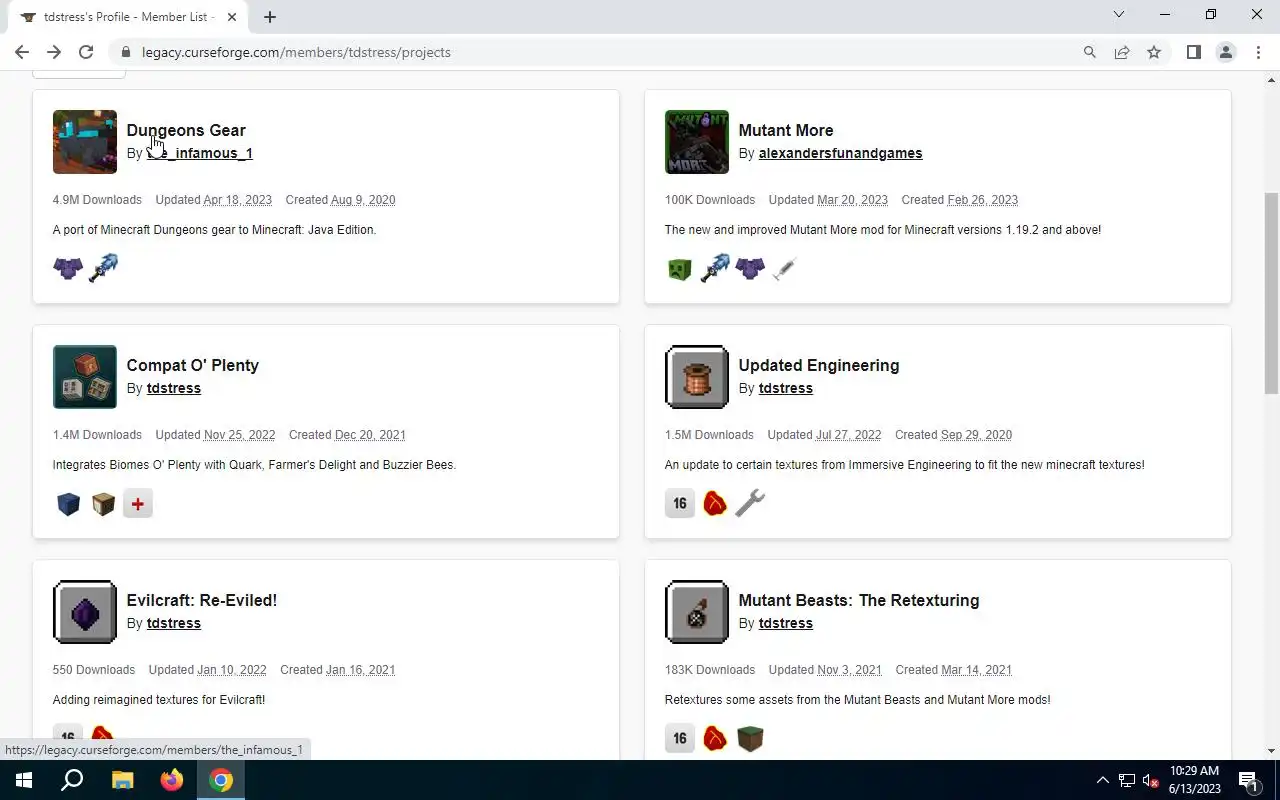Click the red plus icon under Compat O' Plenty
Image resolution: width=1280 pixels, height=800 pixels.
point(138,503)
